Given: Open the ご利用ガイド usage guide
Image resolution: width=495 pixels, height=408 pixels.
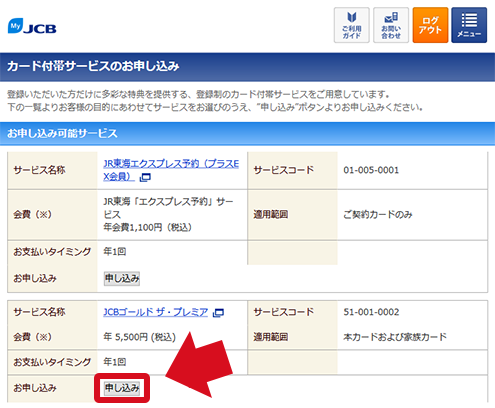Looking at the screenshot, I should tap(352, 25).
